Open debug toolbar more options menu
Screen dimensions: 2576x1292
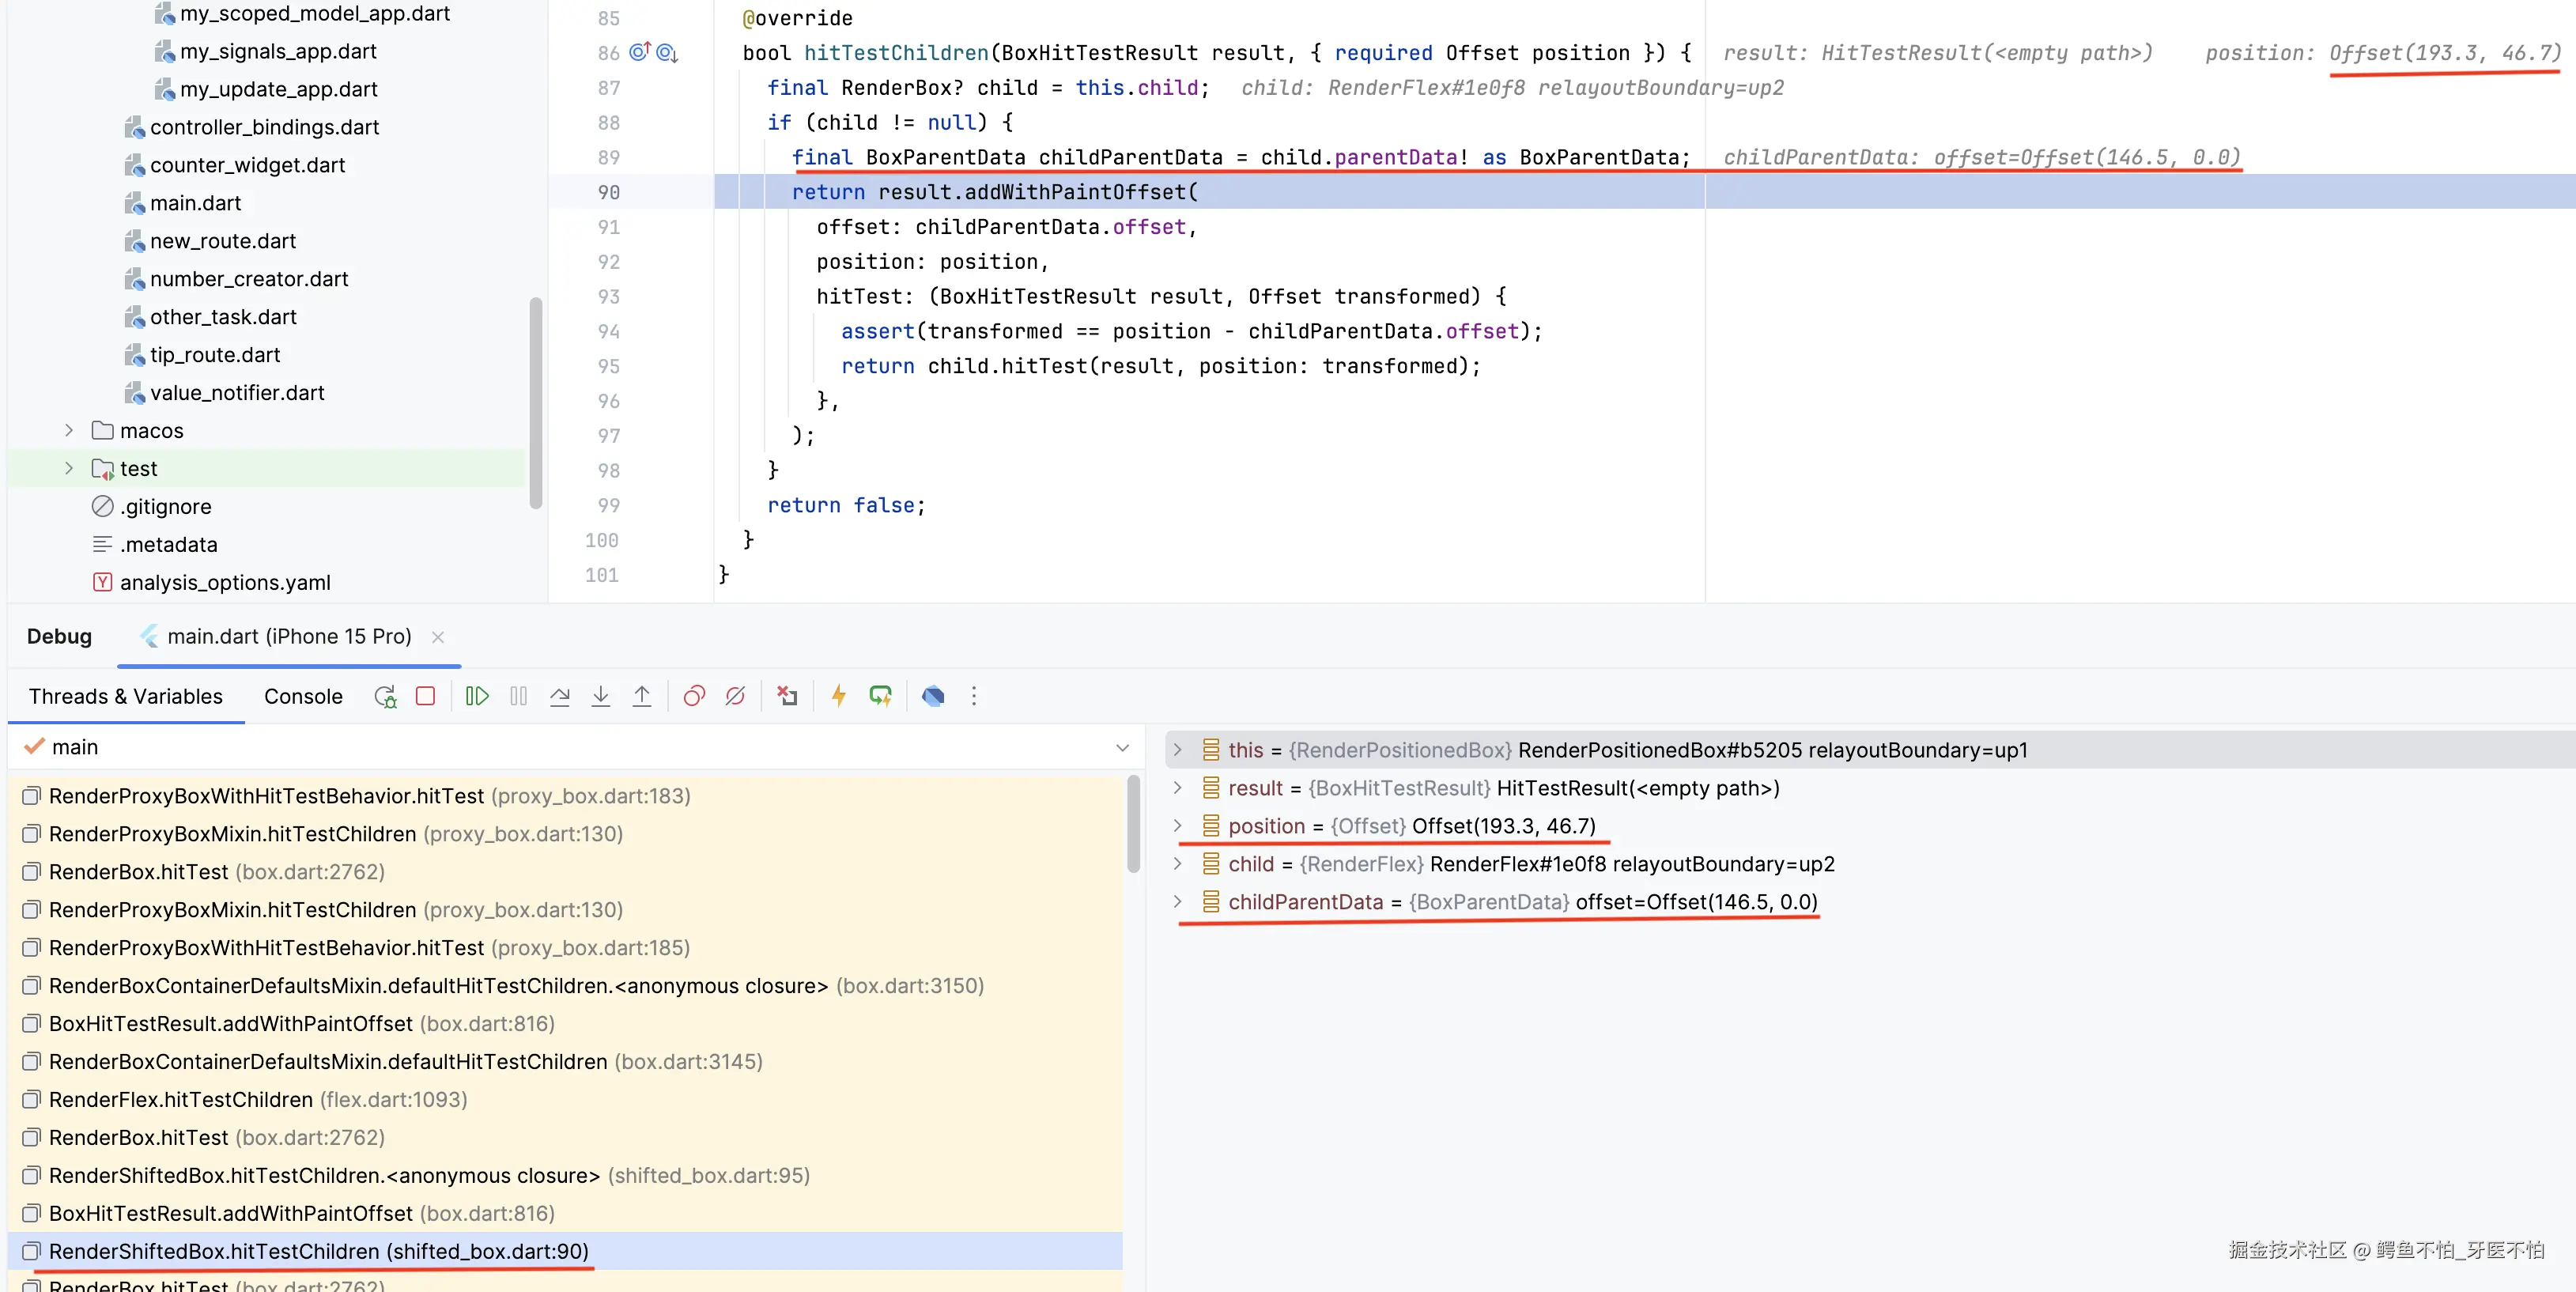(x=974, y=696)
